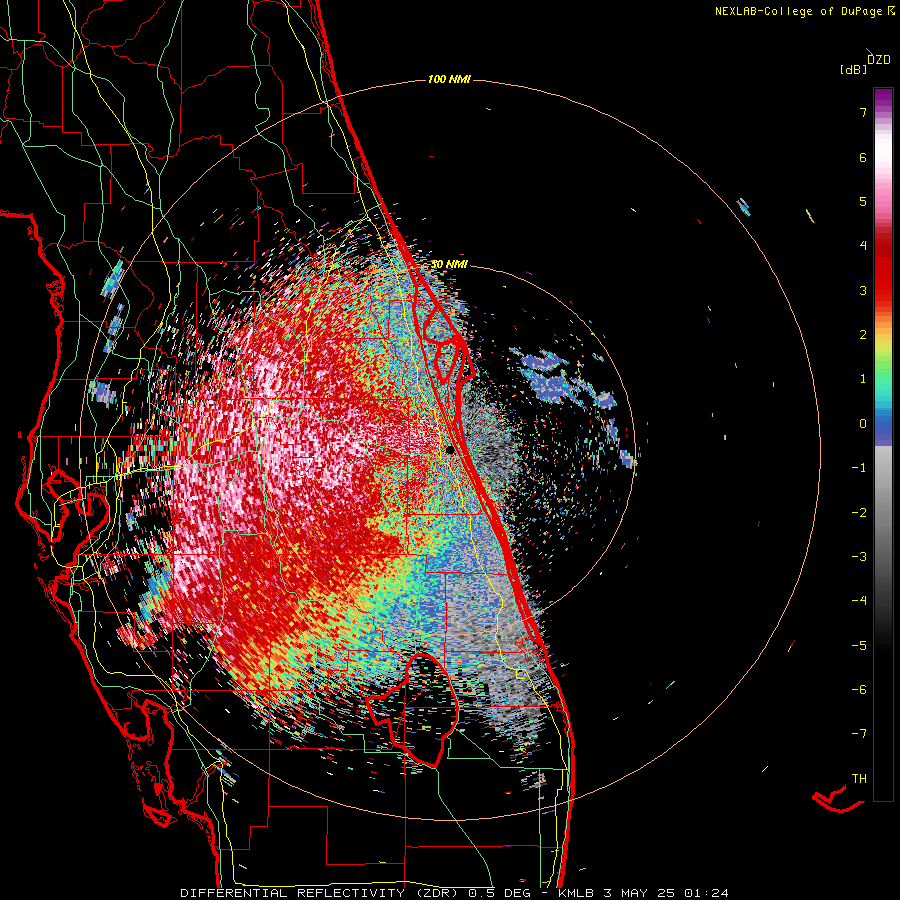Click the black KMLB radar site dot
Image resolution: width=900 pixels, height=900 pixels.
point(450,449)
